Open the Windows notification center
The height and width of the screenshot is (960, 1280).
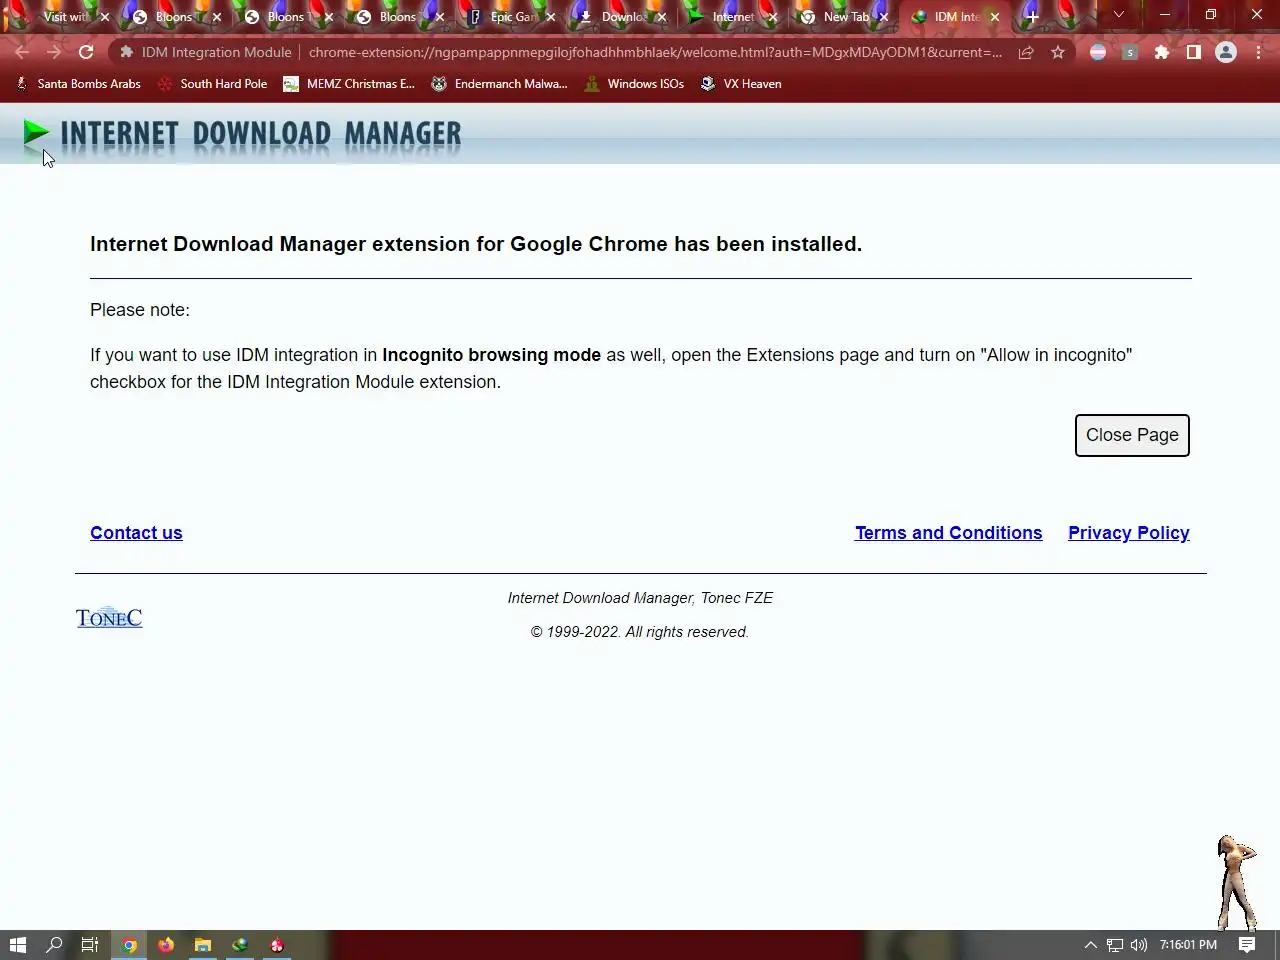click(1247, 945)
